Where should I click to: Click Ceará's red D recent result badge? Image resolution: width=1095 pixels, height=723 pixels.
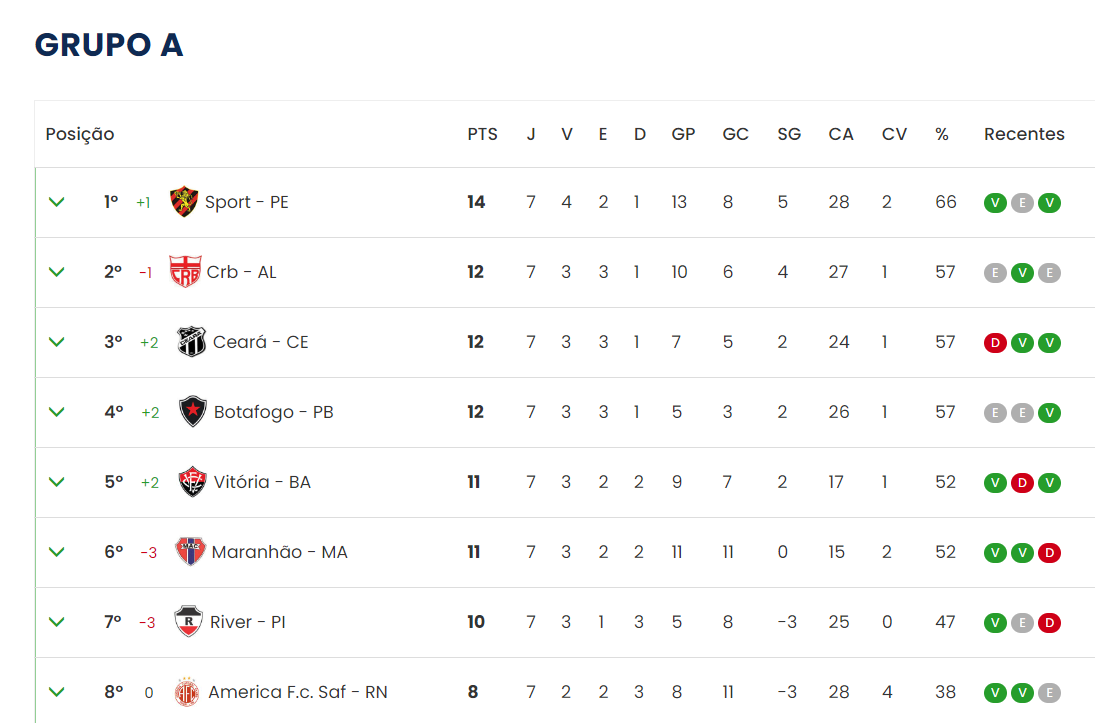pyautogui.click(x=995, y=343)
